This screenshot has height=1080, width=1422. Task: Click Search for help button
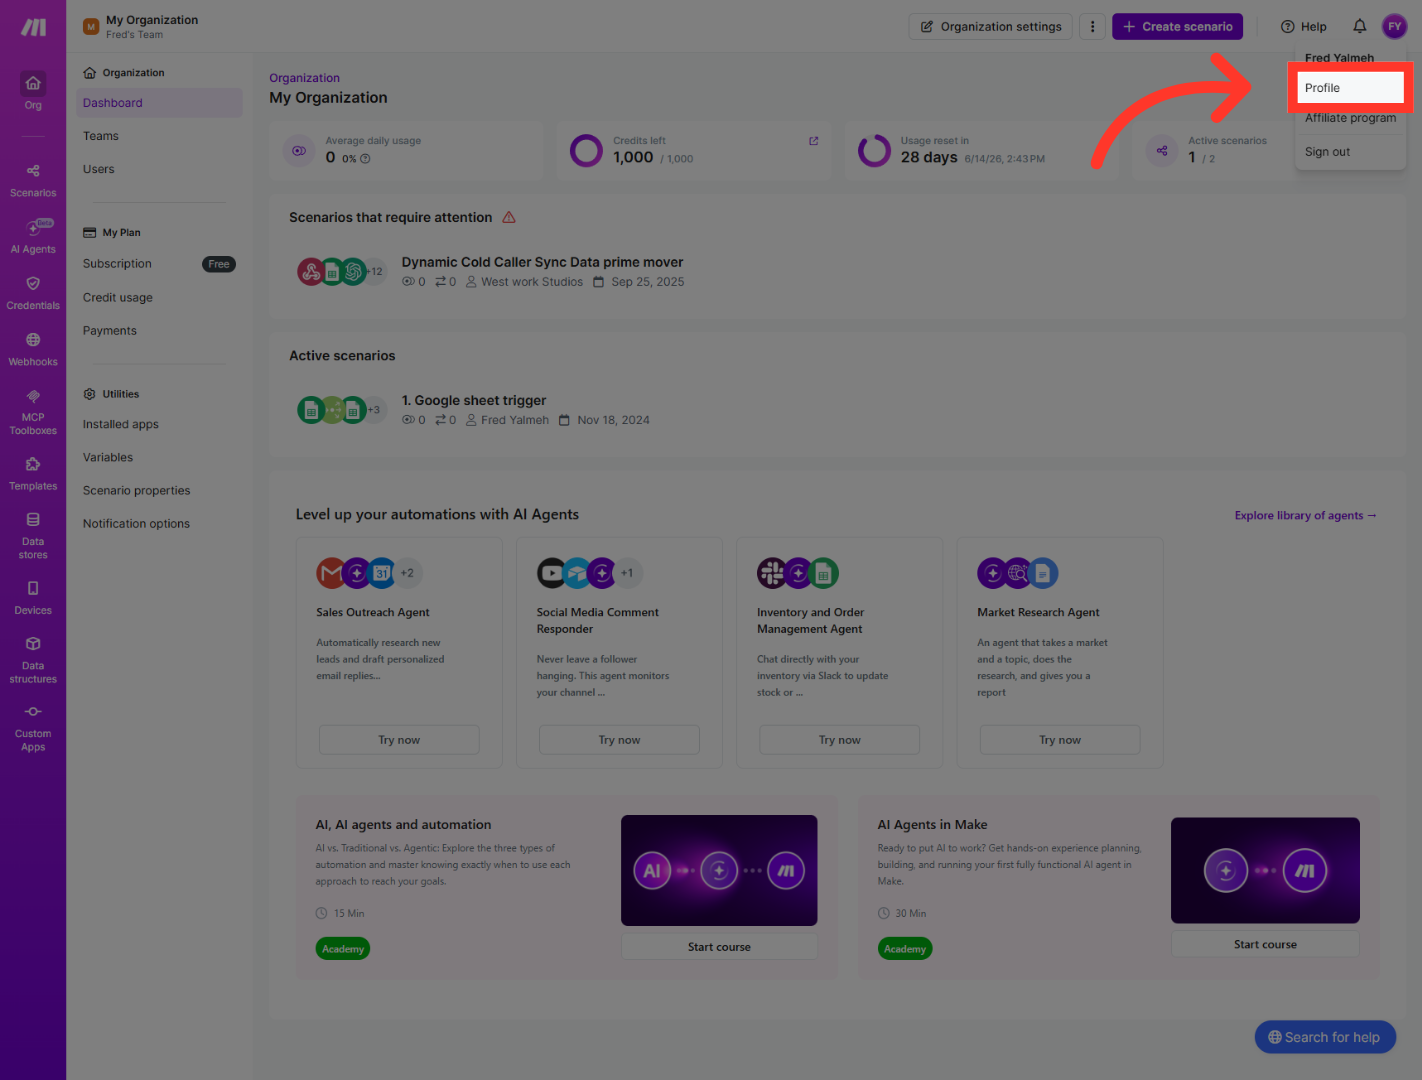coord(1325,1037)
